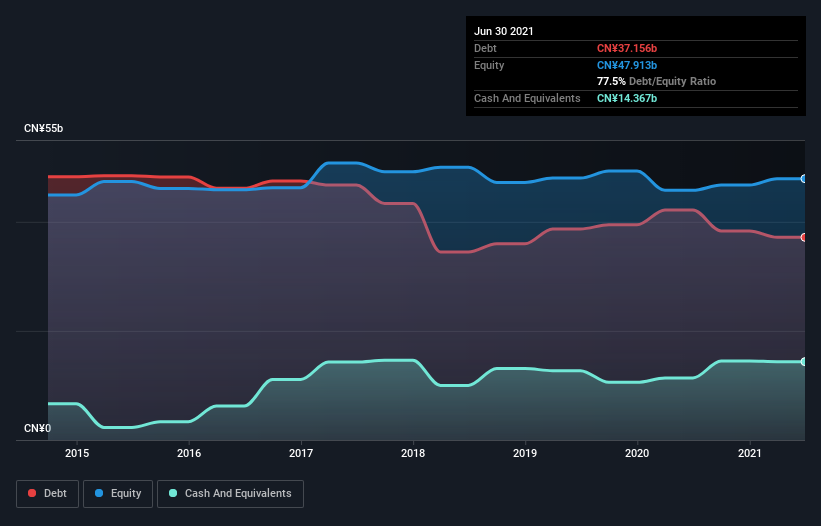The height and width of the screenshot is (526, 821).
Task: Click the 2020 x-axis label
Action: point(637,453)
